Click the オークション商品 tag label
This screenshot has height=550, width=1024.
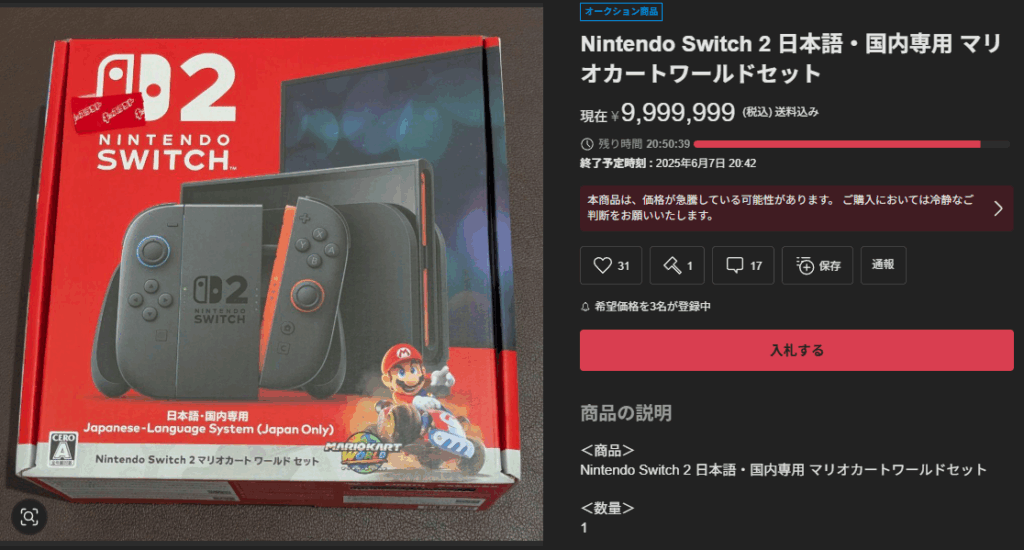click(x=621, y=11)
